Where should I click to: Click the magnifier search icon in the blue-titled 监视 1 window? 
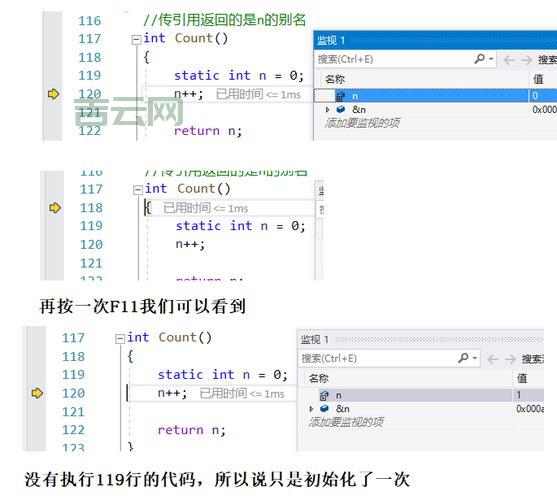coord(479,58)
